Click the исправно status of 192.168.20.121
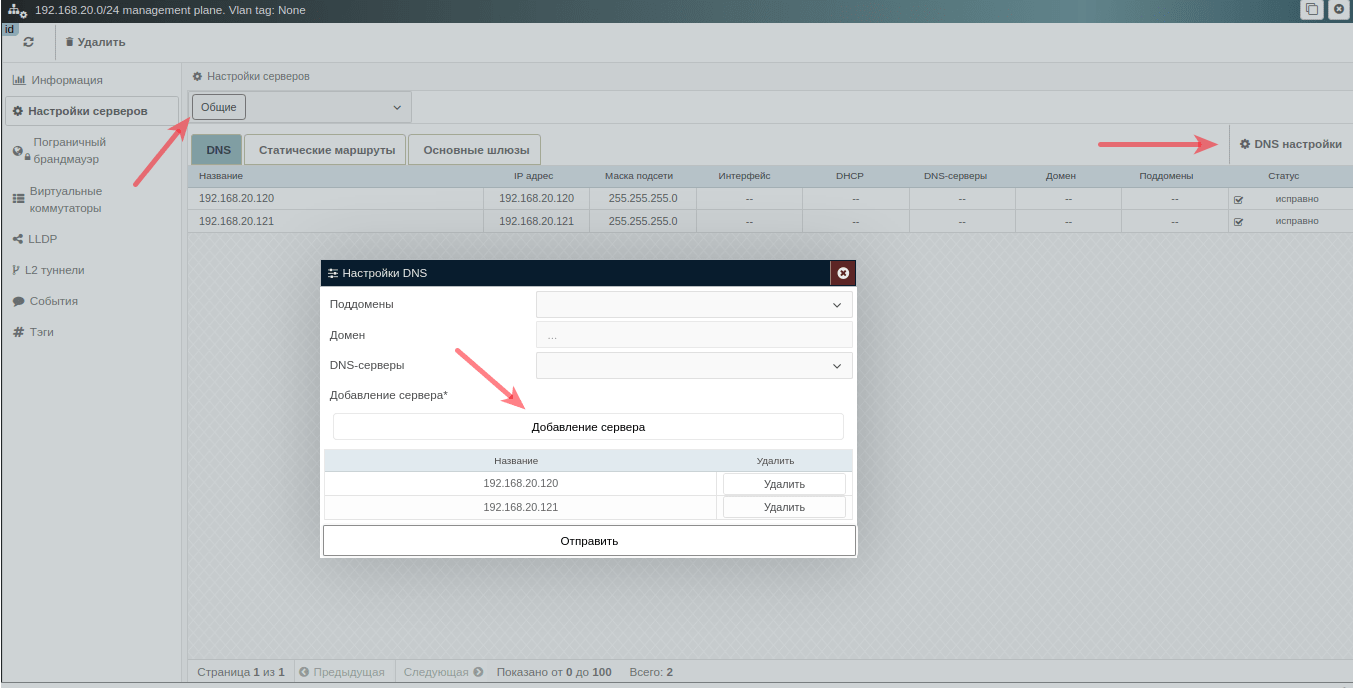This screenshot has height=688, width=1353. [x=1297, y=221]
